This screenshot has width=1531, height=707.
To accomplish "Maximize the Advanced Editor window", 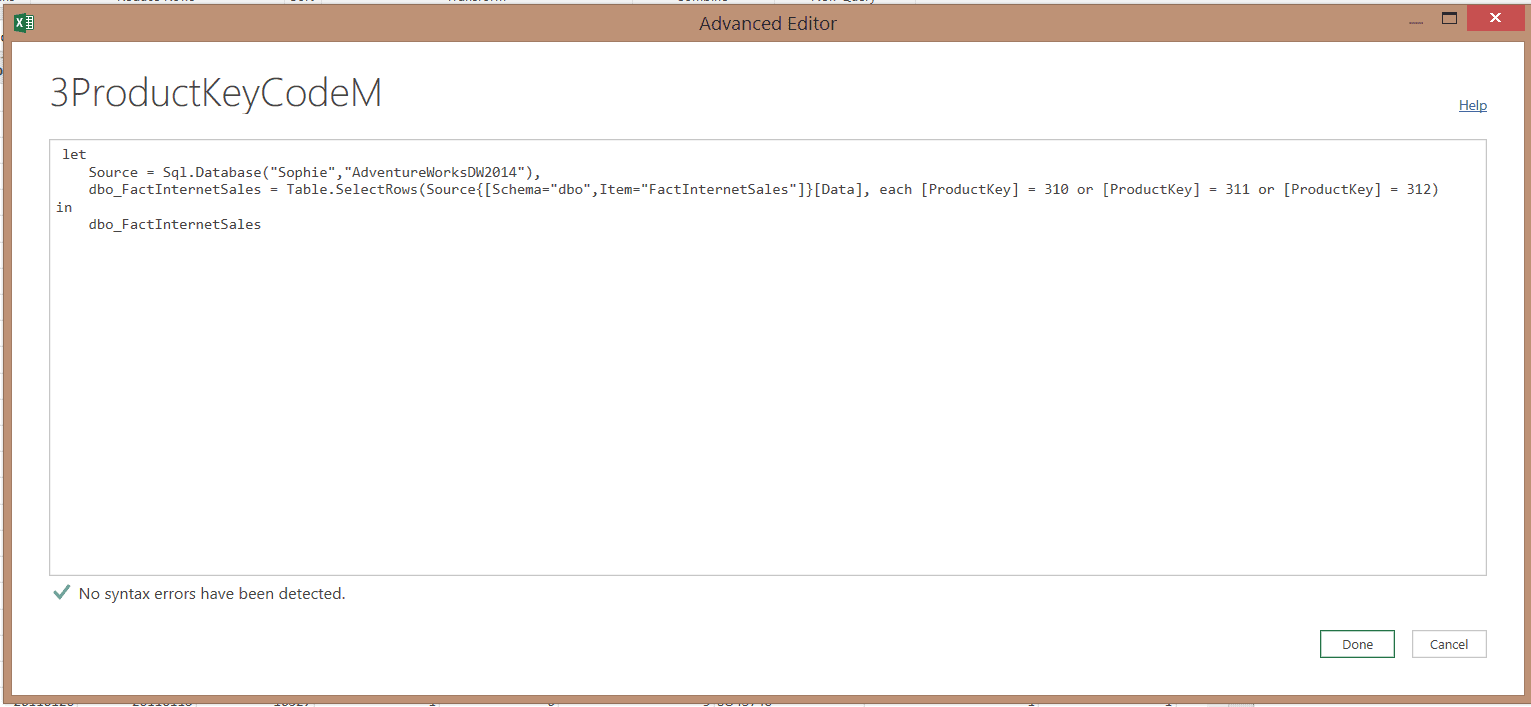I will click(x=1448, y=19).
